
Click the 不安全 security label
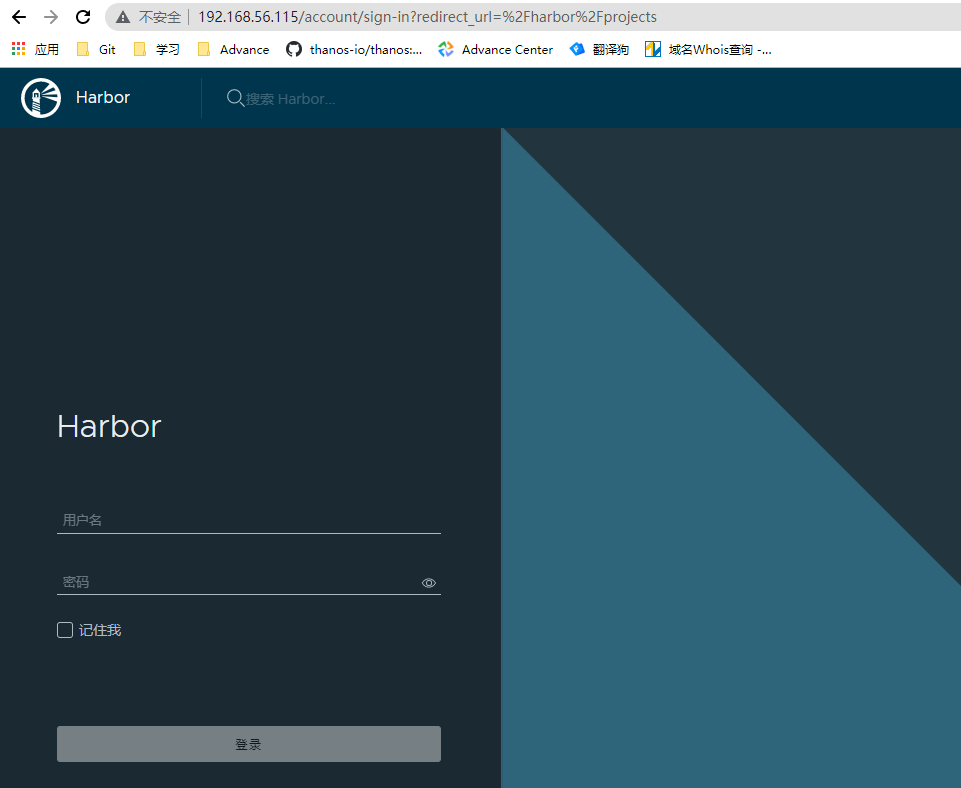[159, 17]
